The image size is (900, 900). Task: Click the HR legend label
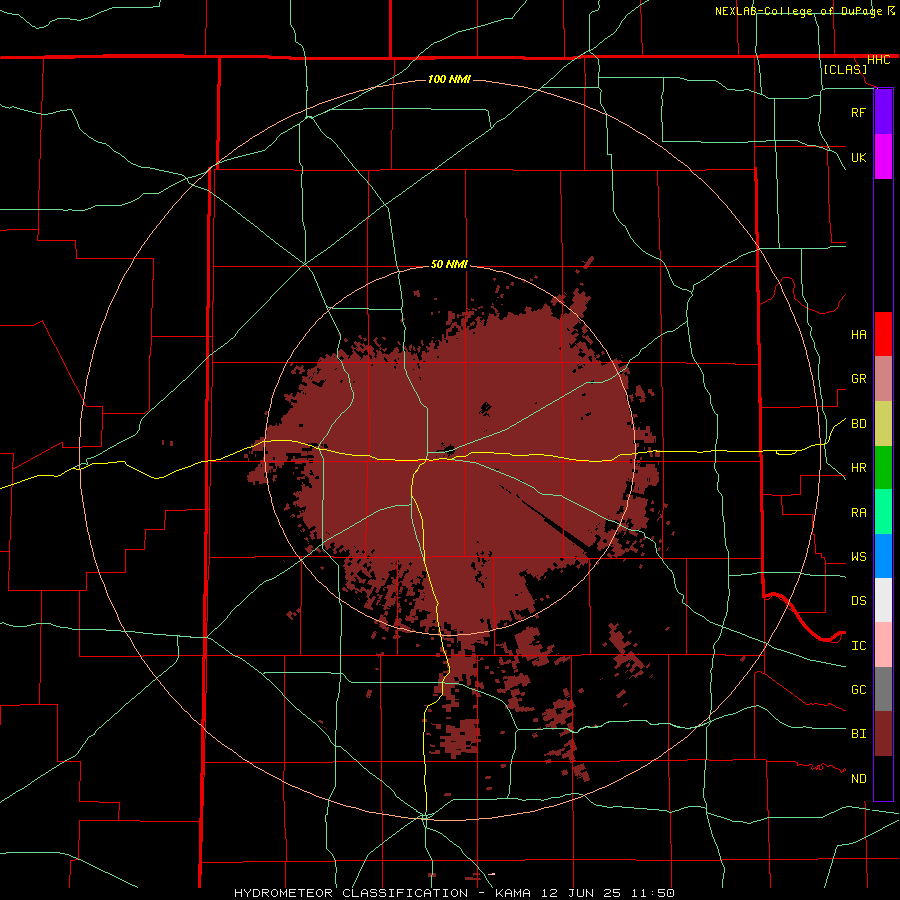[x=858, y=468]
